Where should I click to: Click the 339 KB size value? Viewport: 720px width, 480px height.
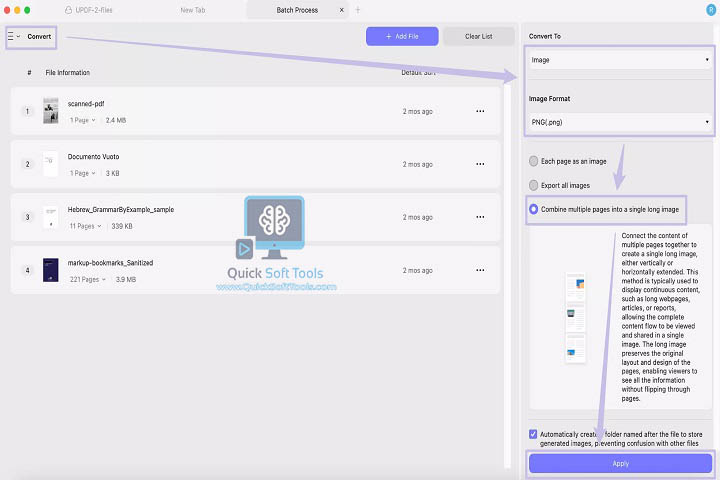coord(122,226)
